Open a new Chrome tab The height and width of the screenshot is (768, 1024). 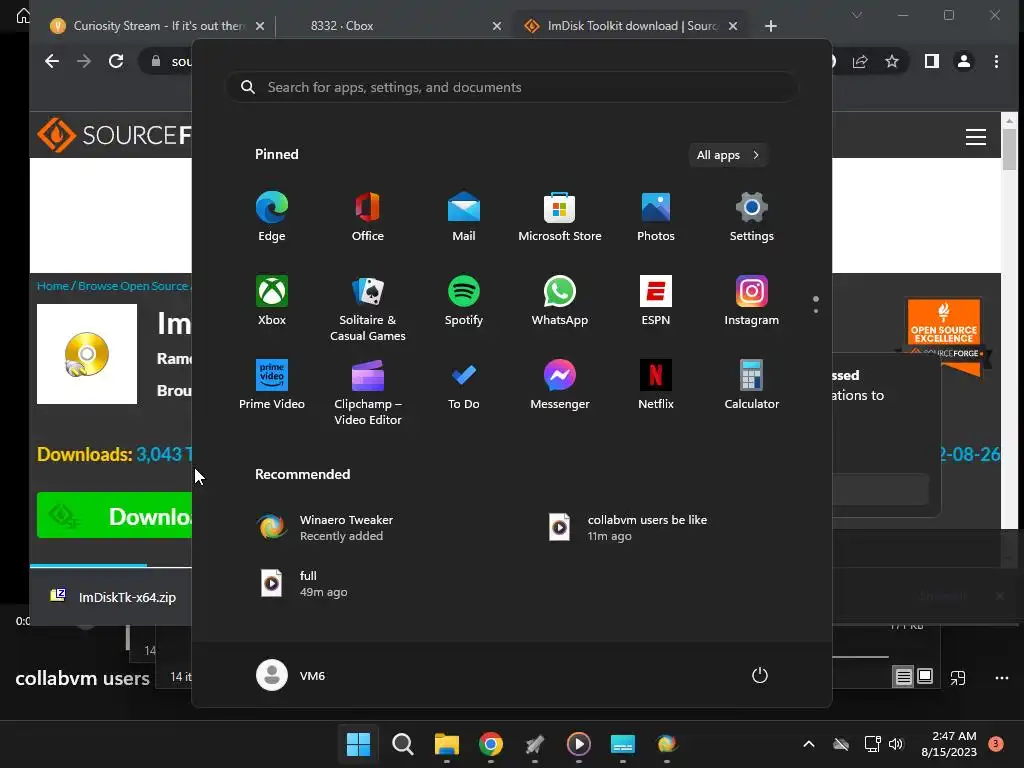[x=771, y=26]
